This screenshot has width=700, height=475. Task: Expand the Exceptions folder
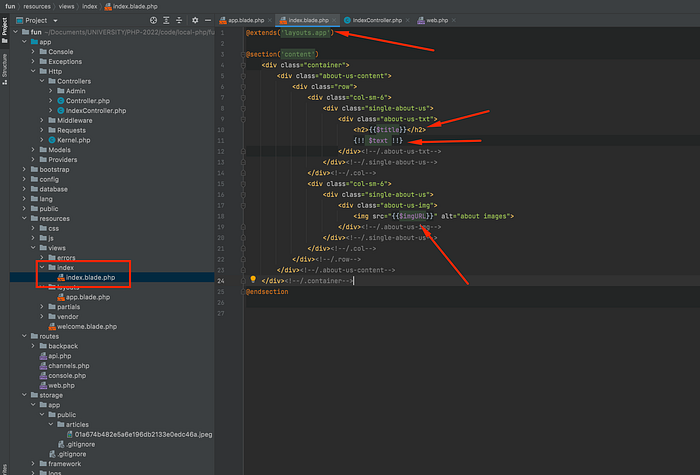(x=33, y=62)
